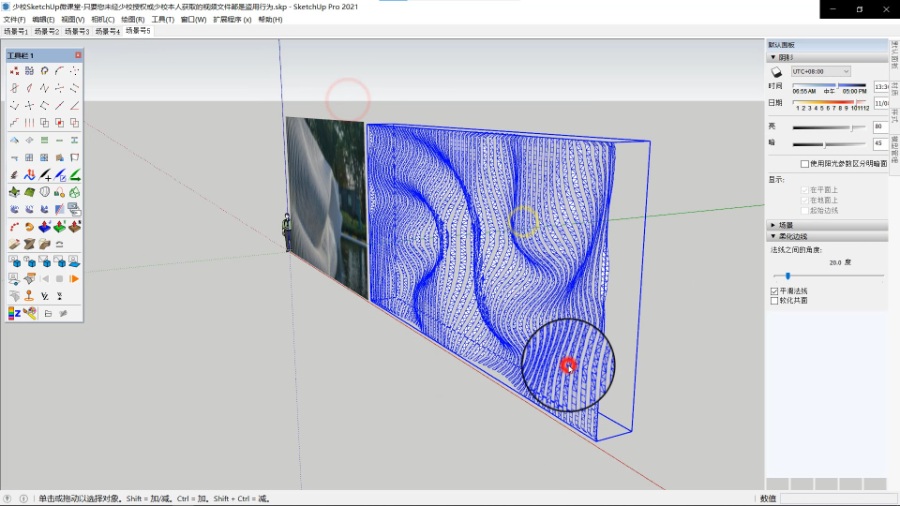900x506 pixels.
Task: Click the shield outline icon in toolbar
Action: (x=44, y=192)
